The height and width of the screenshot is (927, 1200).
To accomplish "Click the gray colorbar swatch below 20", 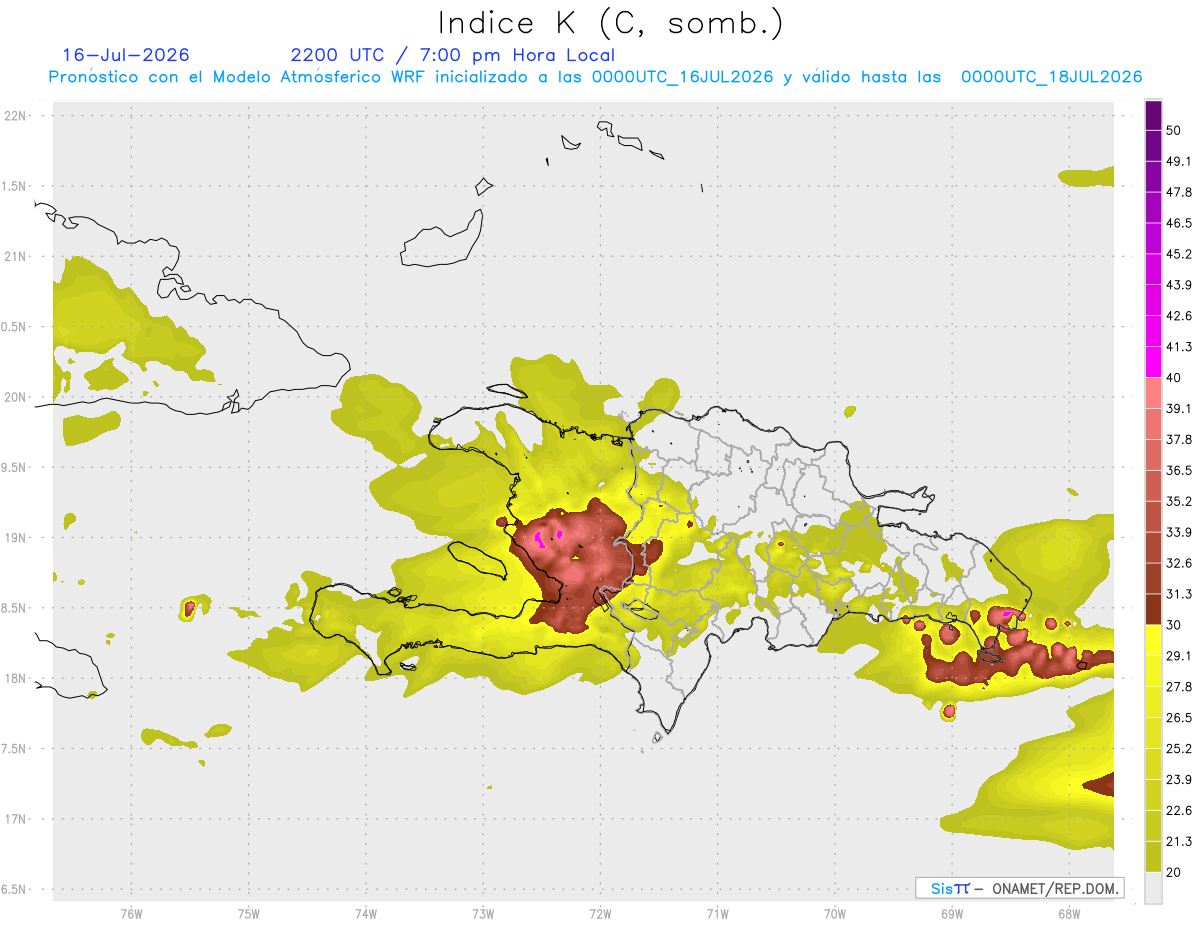I will [x=1153, y=888].
